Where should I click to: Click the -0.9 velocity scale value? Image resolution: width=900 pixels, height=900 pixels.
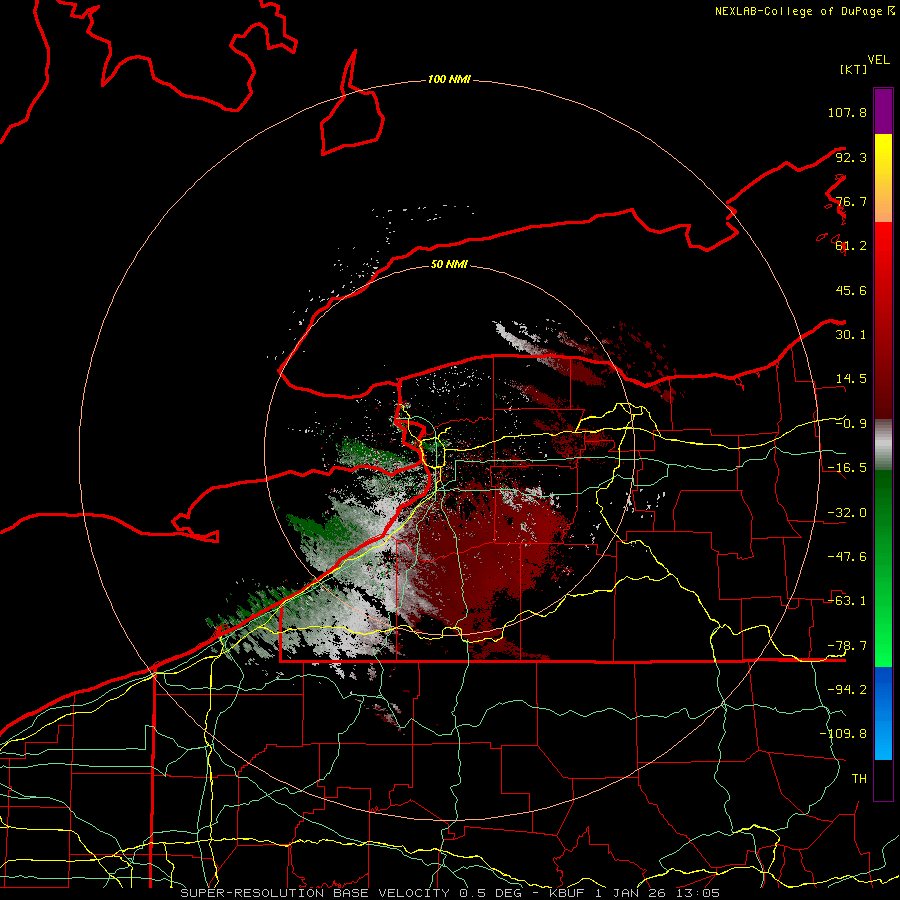(x=851, y=424)
